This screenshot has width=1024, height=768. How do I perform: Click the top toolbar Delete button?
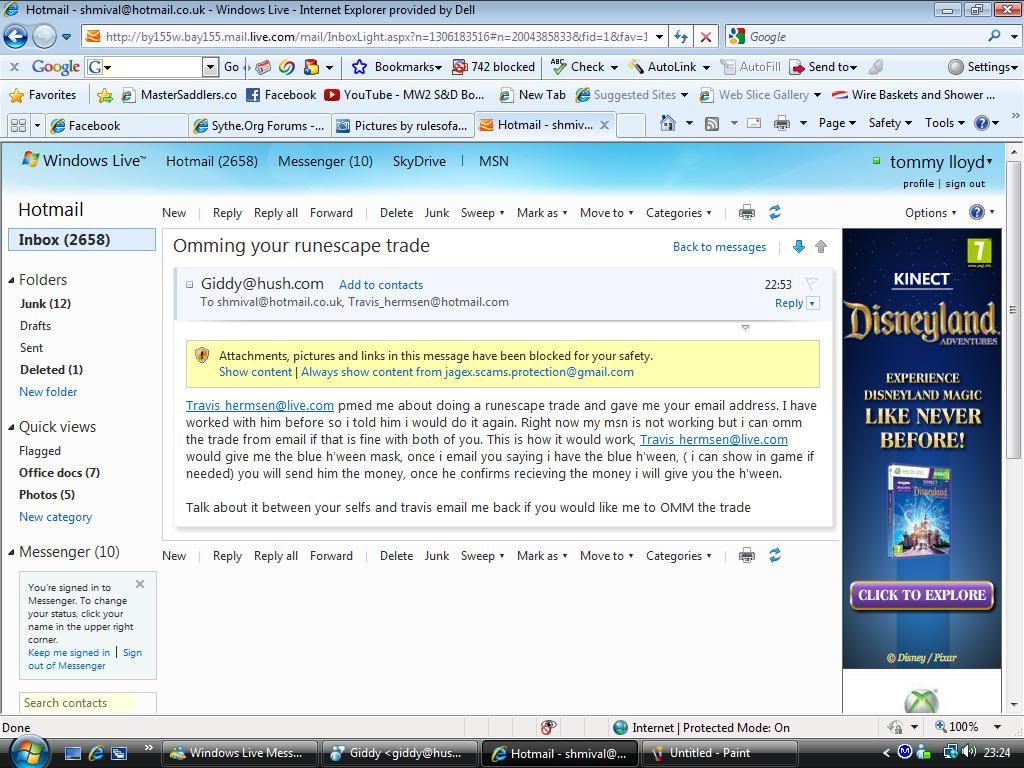coord(396,213)
